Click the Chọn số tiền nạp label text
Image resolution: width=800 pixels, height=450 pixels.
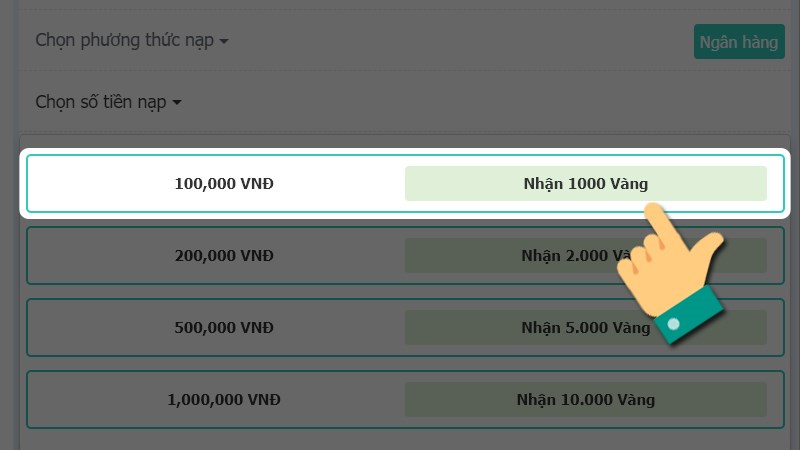pyautogui.click(x=101, y=102)
